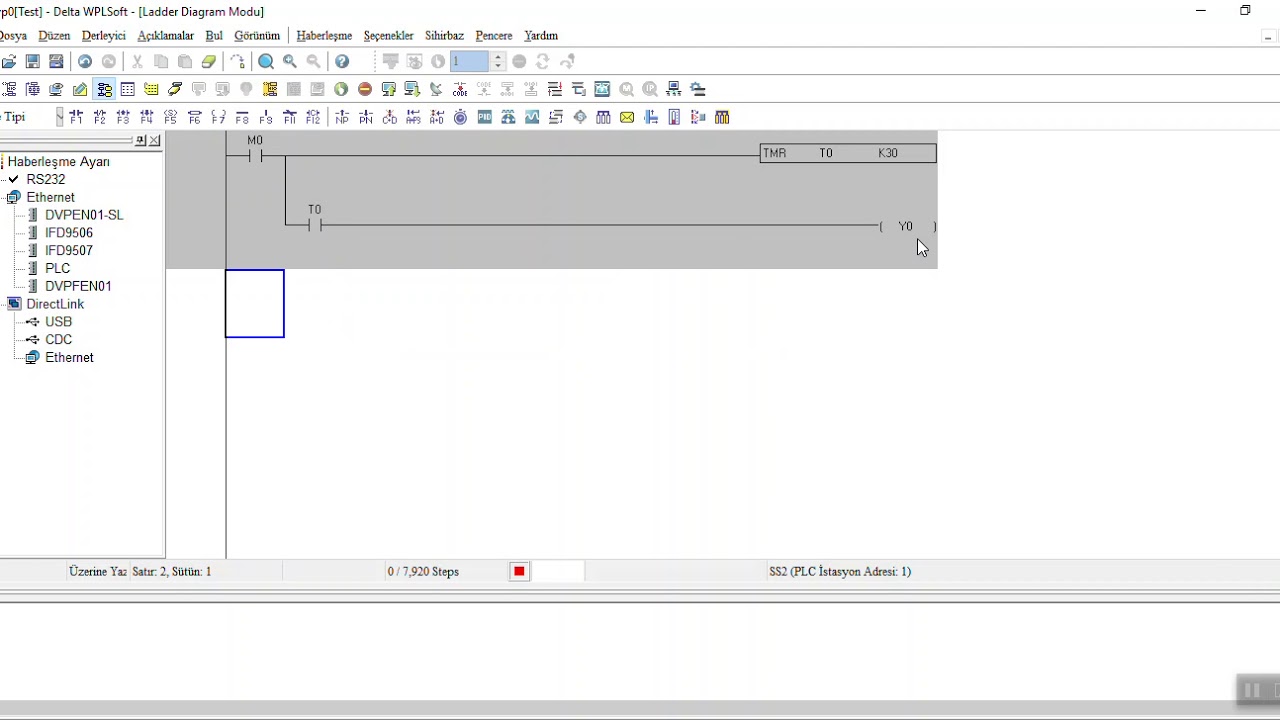This screenshot has width=1280, height=720.
Task: Select Ethernet under DirectLink
Action: point(69,357)
